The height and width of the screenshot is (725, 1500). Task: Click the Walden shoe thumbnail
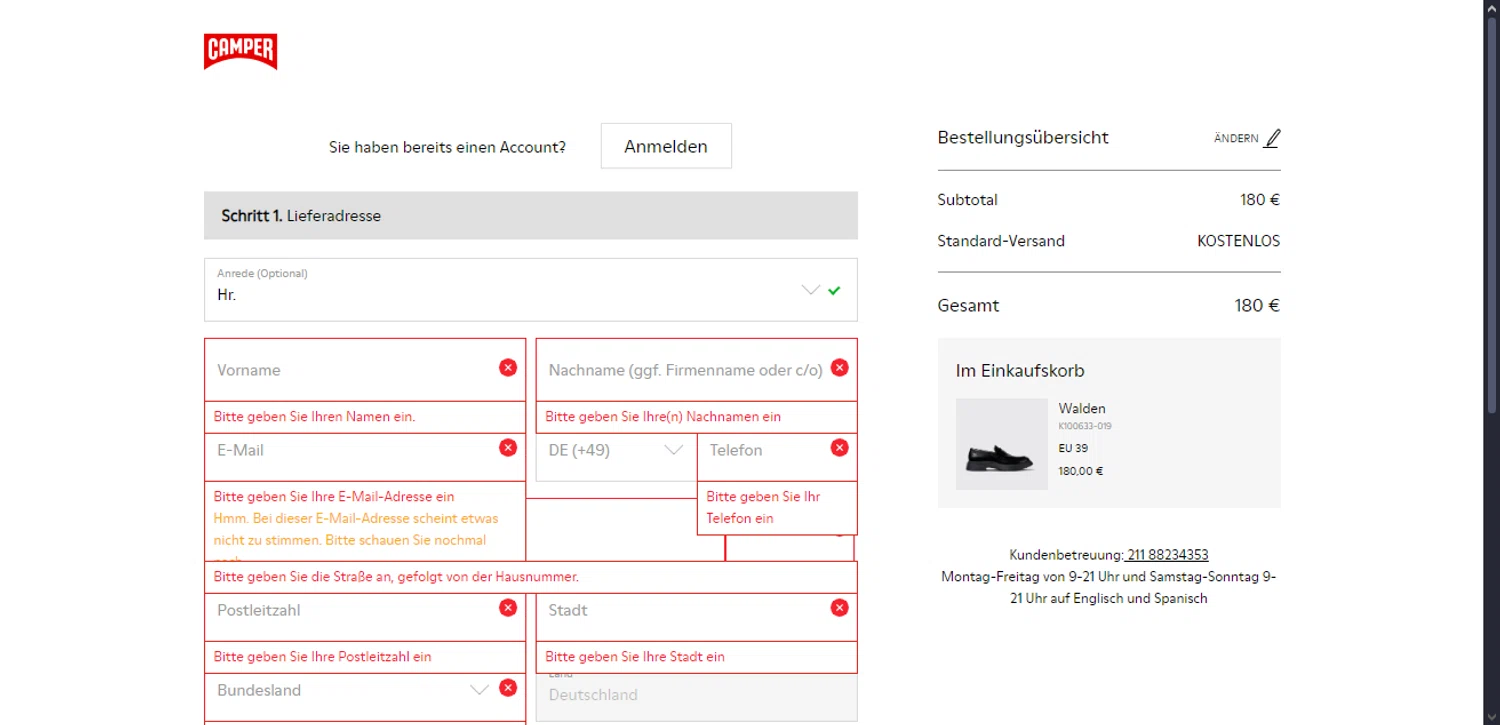1001,445
